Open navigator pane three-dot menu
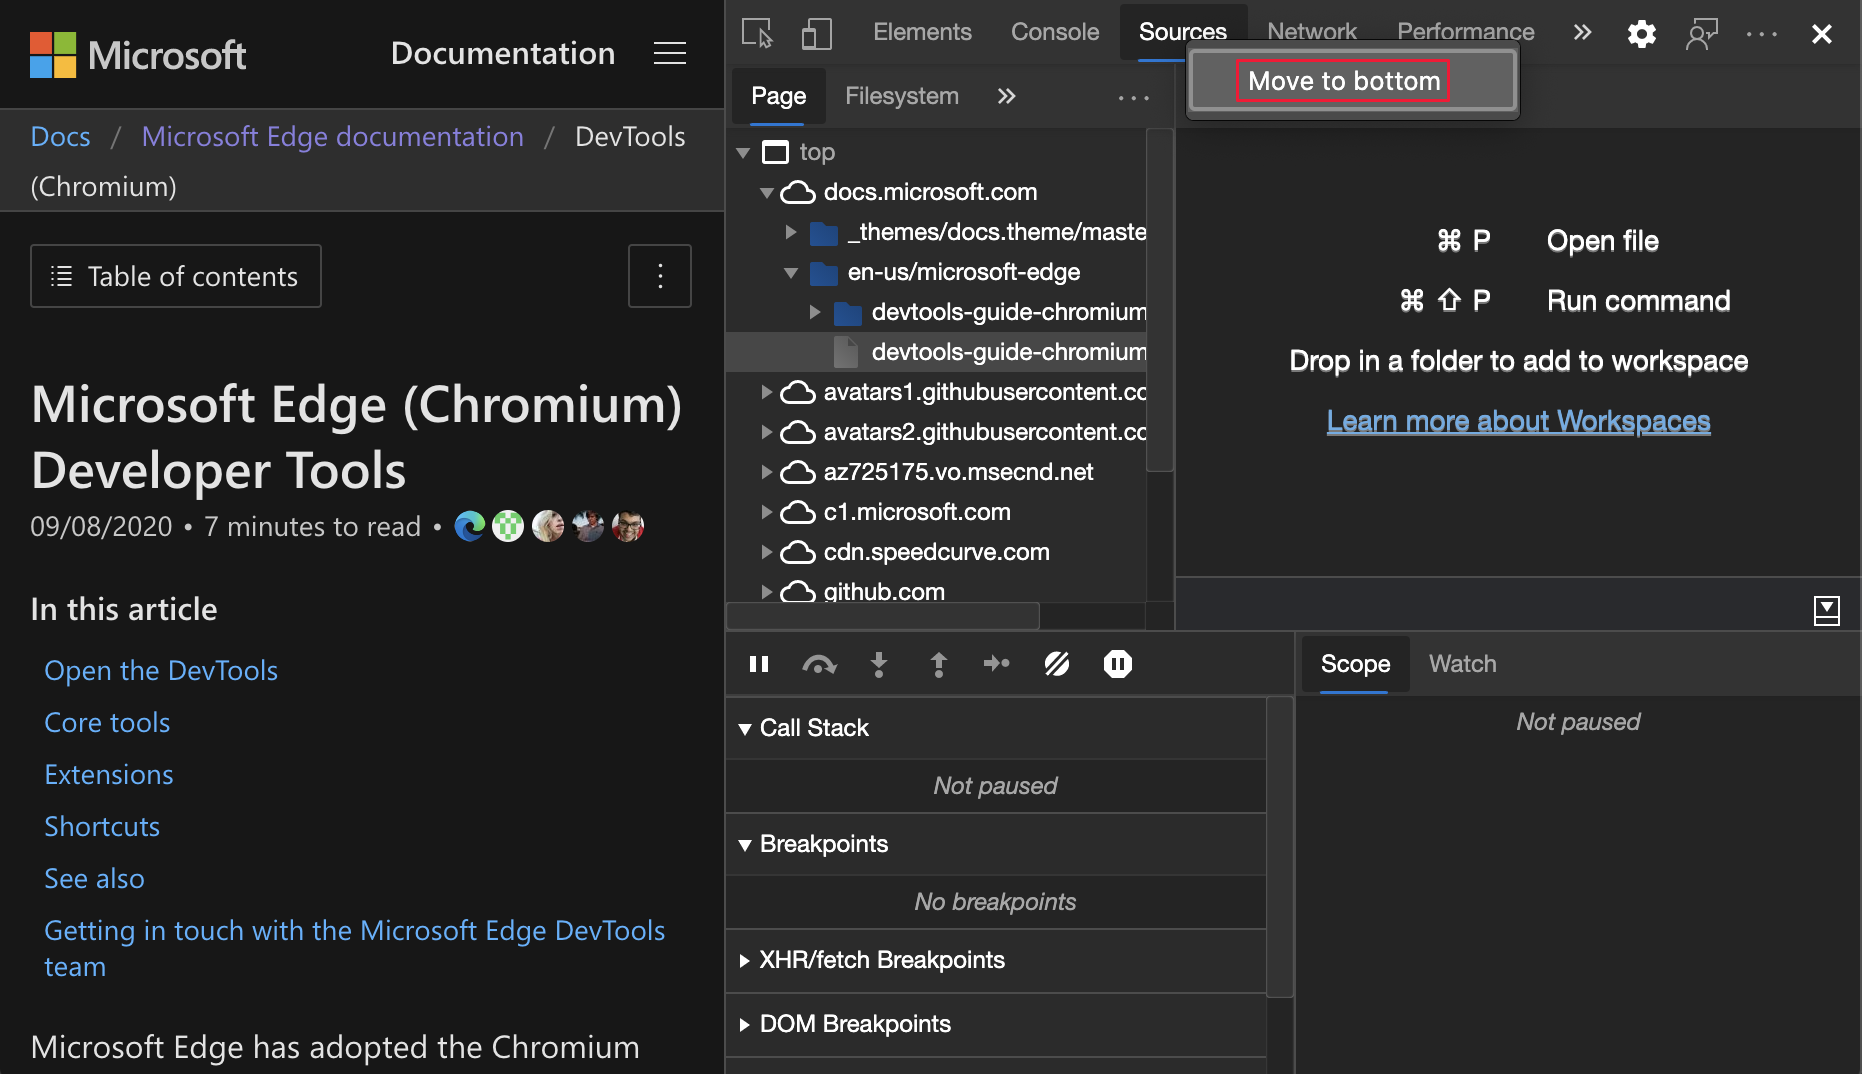The height and width of the screenshot is (1074, 1862). [1134, 97]
